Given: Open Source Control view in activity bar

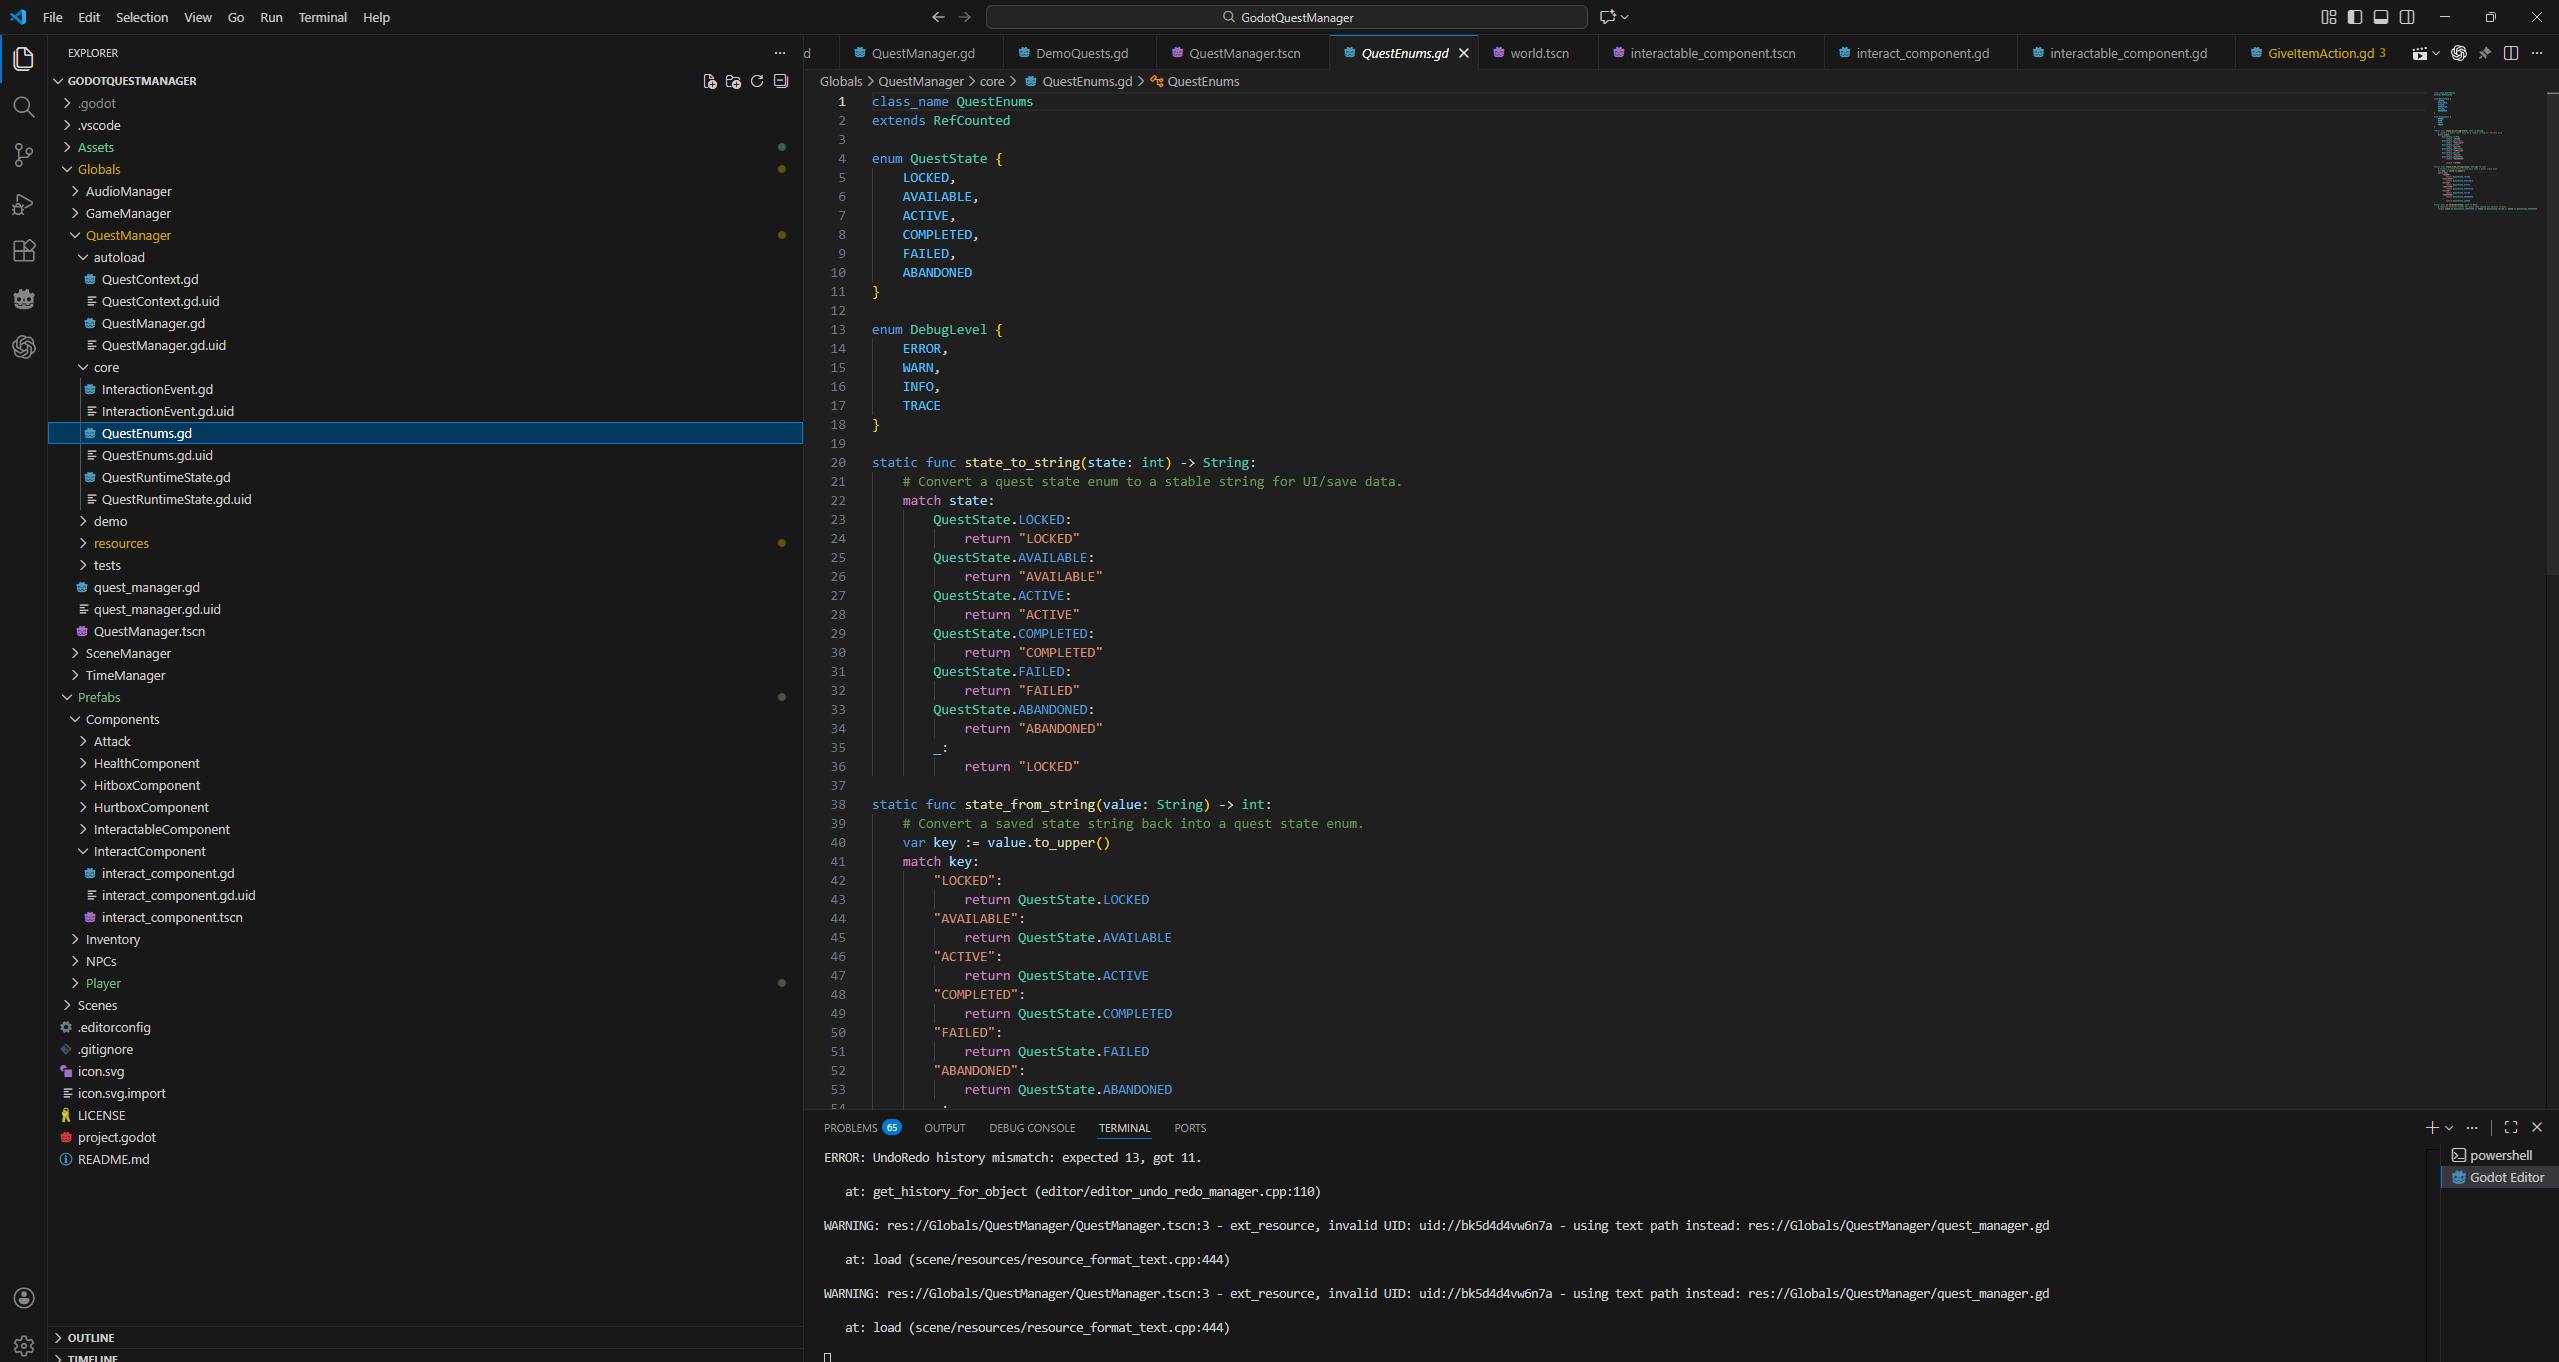Looking at the screenshot, I should point(24,155).
